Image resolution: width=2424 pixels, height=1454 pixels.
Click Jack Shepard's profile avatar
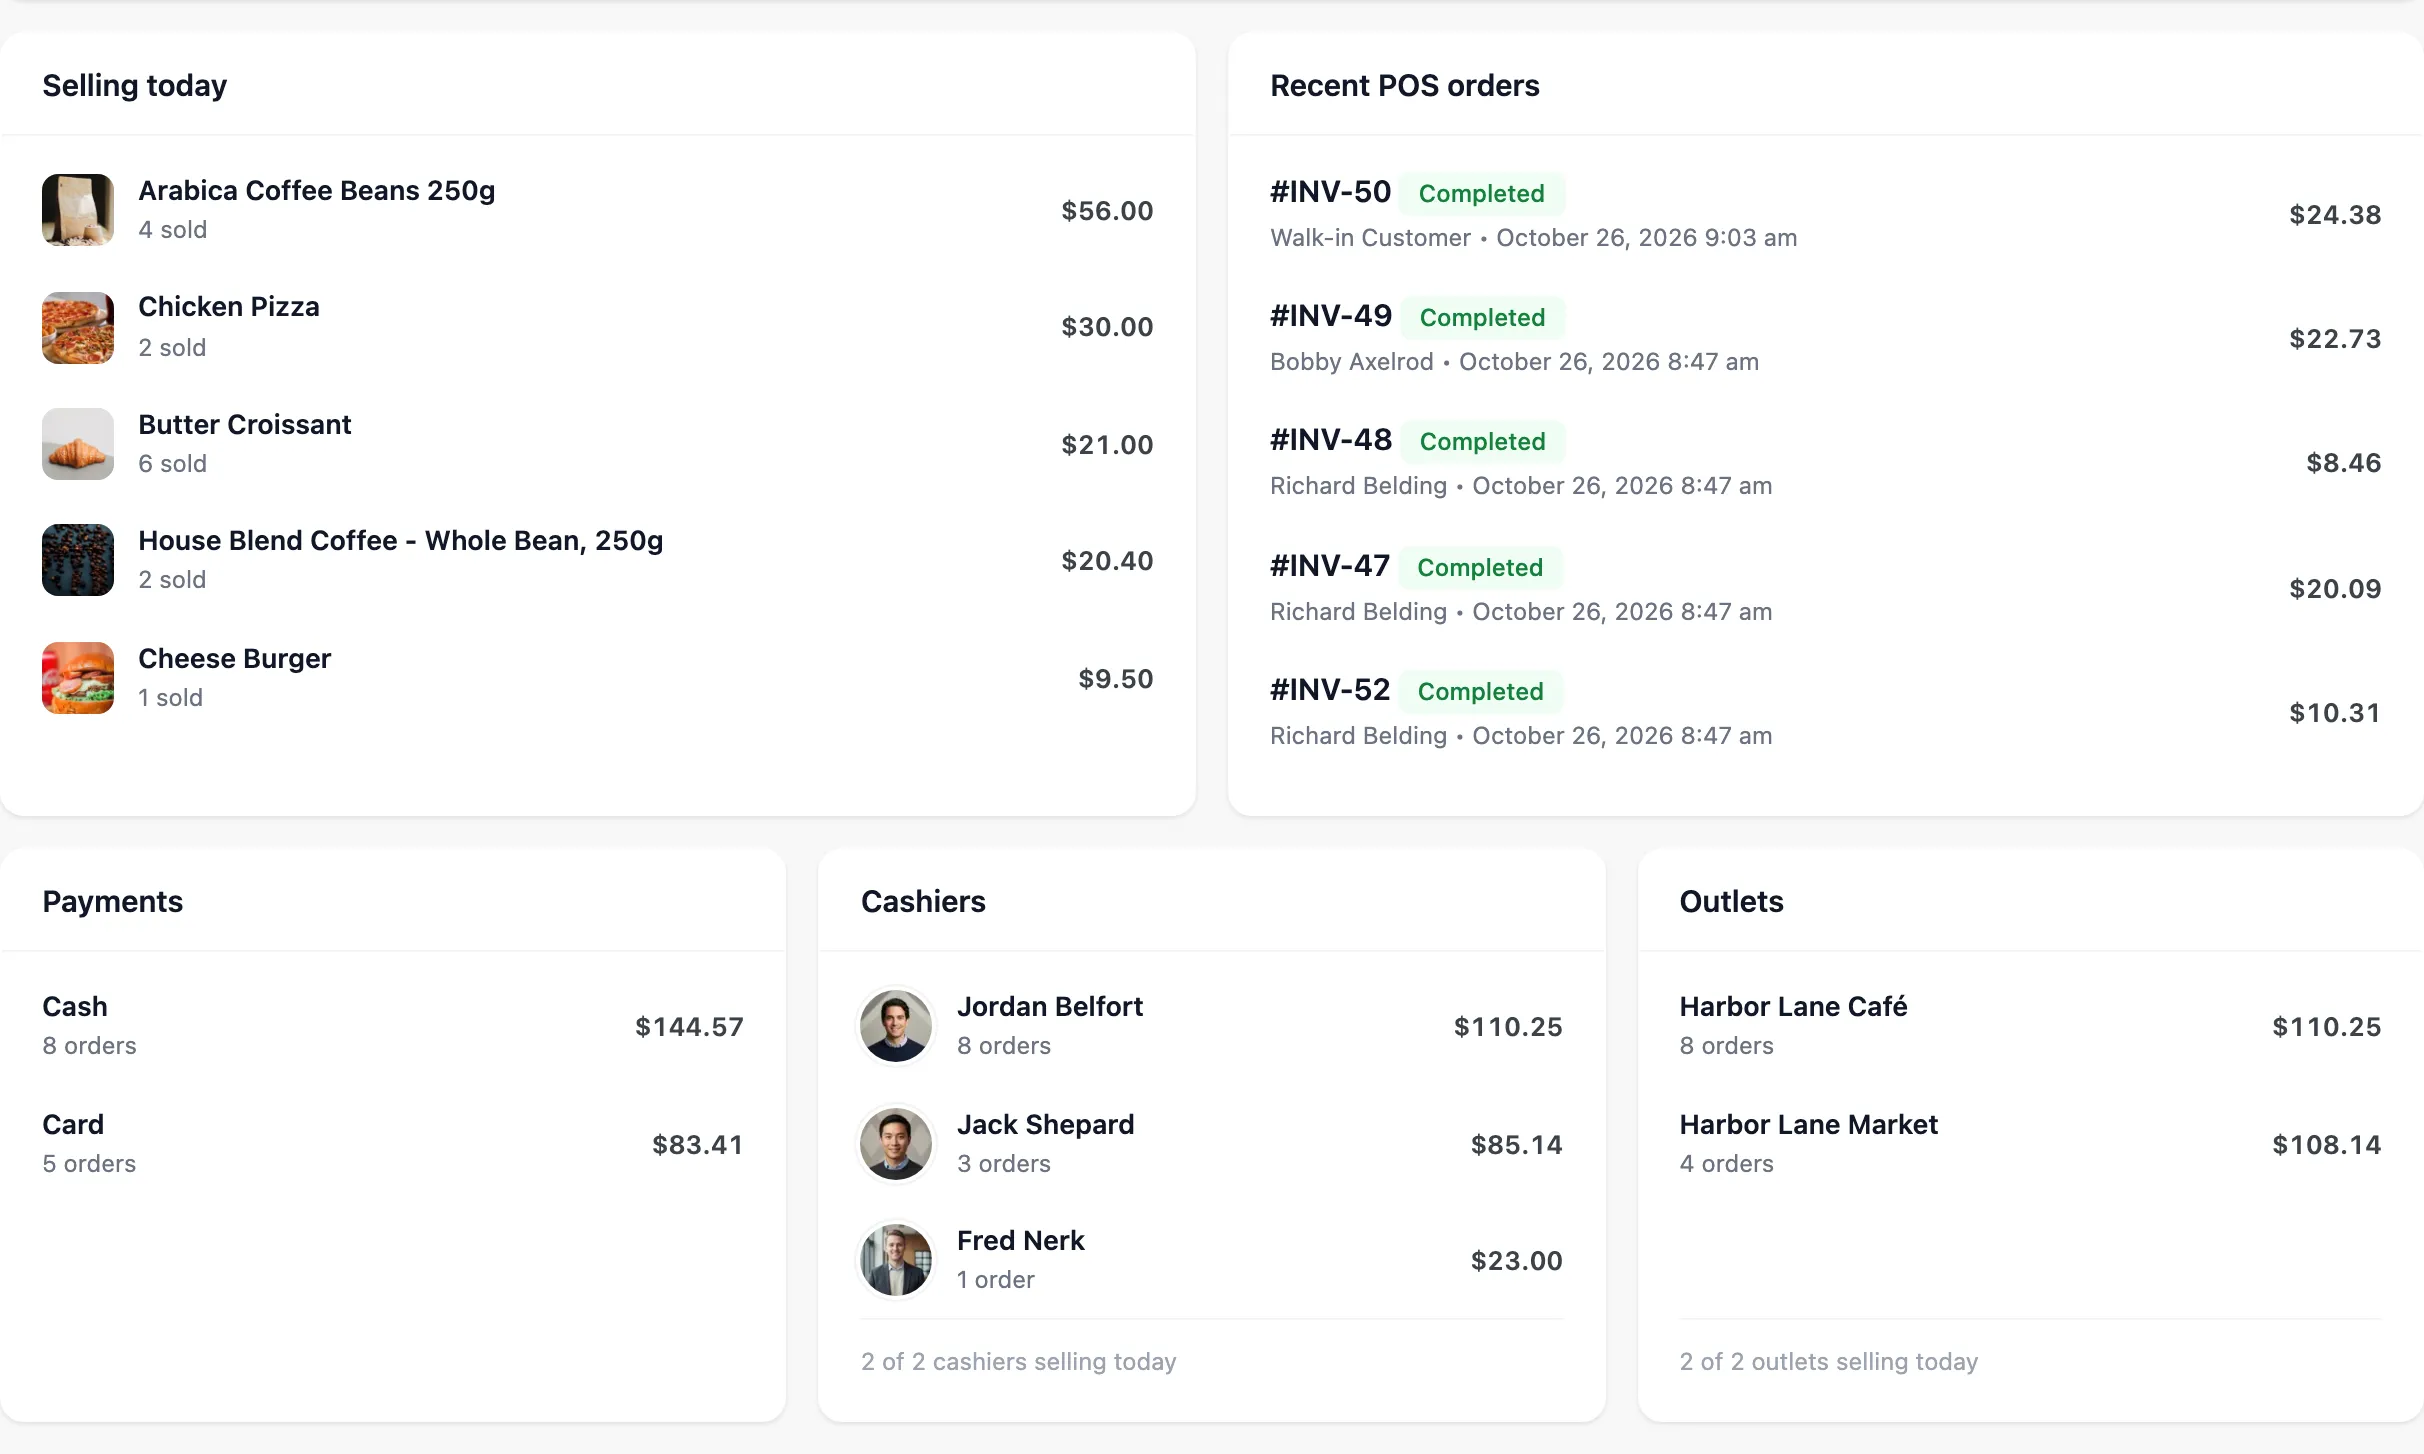click(896, 1144)
